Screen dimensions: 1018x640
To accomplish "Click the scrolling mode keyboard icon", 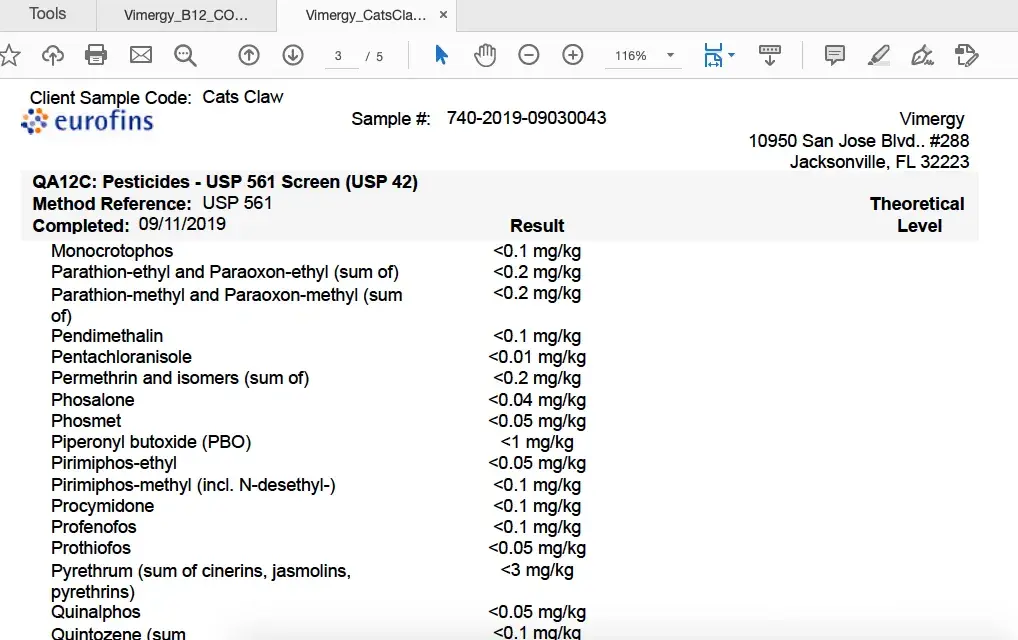I will [770, 55].
